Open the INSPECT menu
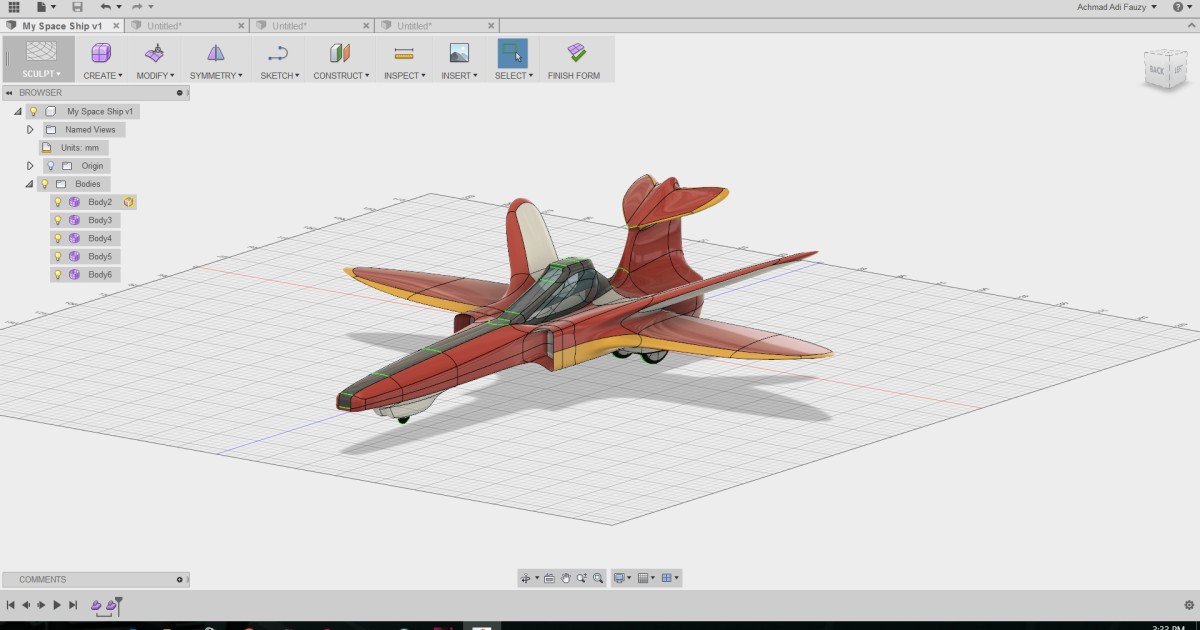This screenshot has height=630, width=1200. (404, 75)
